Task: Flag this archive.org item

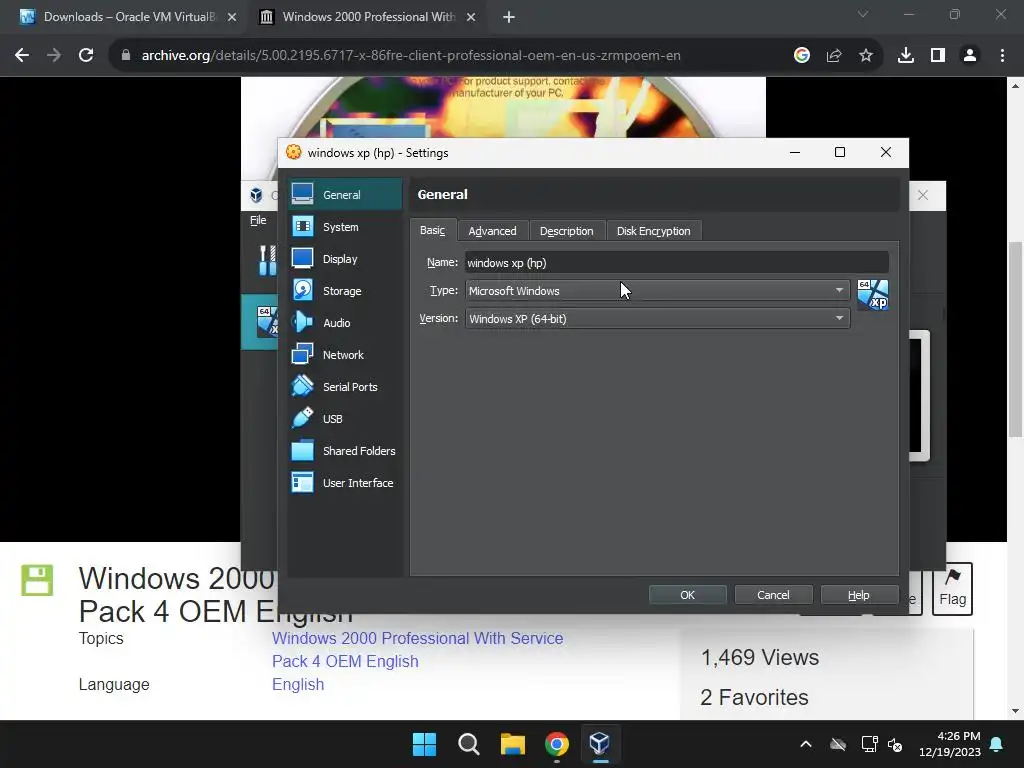Action: click(x=952, y=589)
